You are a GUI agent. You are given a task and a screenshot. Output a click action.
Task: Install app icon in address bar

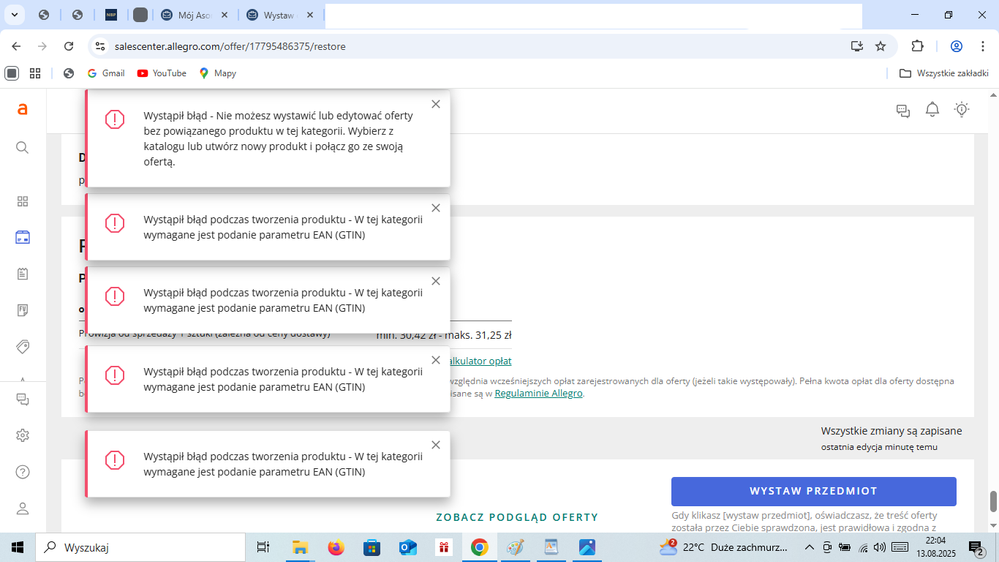tap(857, 46)
